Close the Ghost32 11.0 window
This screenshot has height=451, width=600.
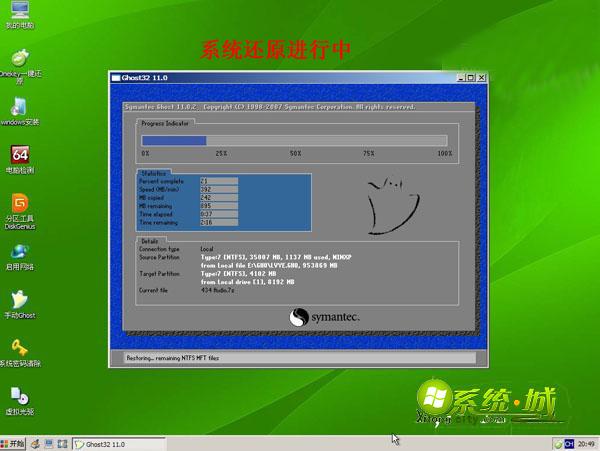(x=481, y=78)
